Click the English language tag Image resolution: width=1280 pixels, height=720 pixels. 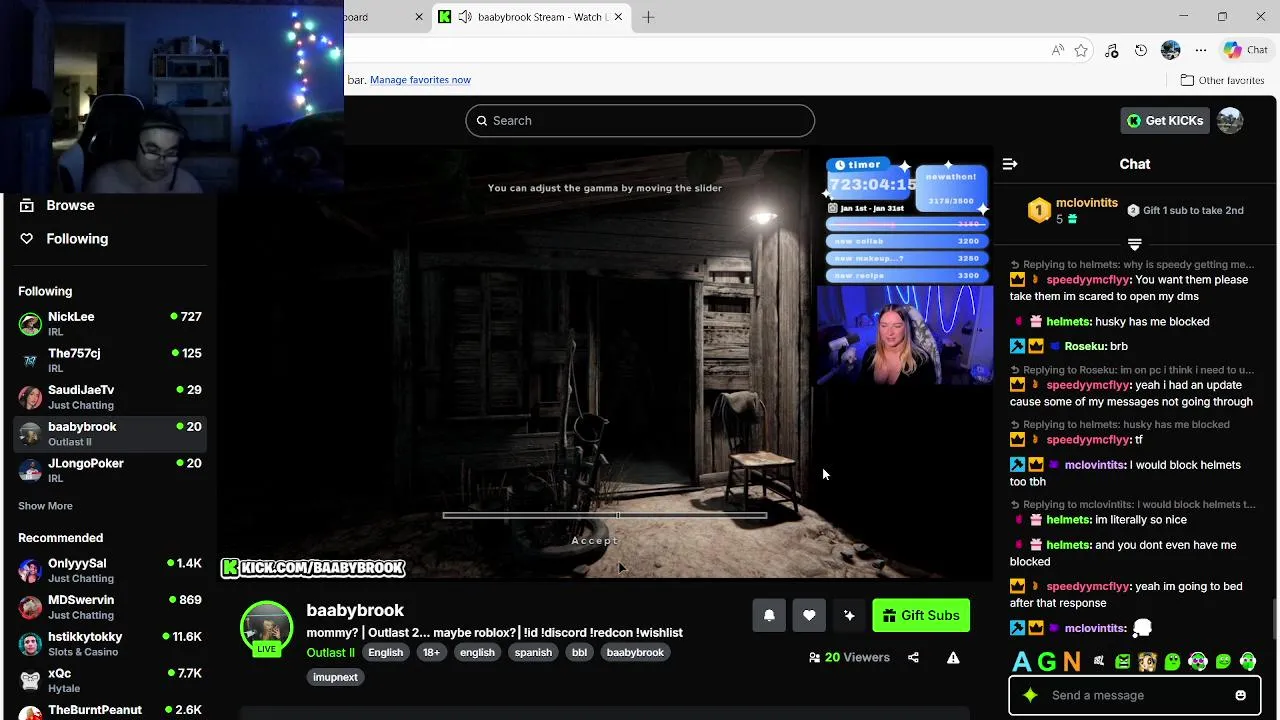(385, 653)
